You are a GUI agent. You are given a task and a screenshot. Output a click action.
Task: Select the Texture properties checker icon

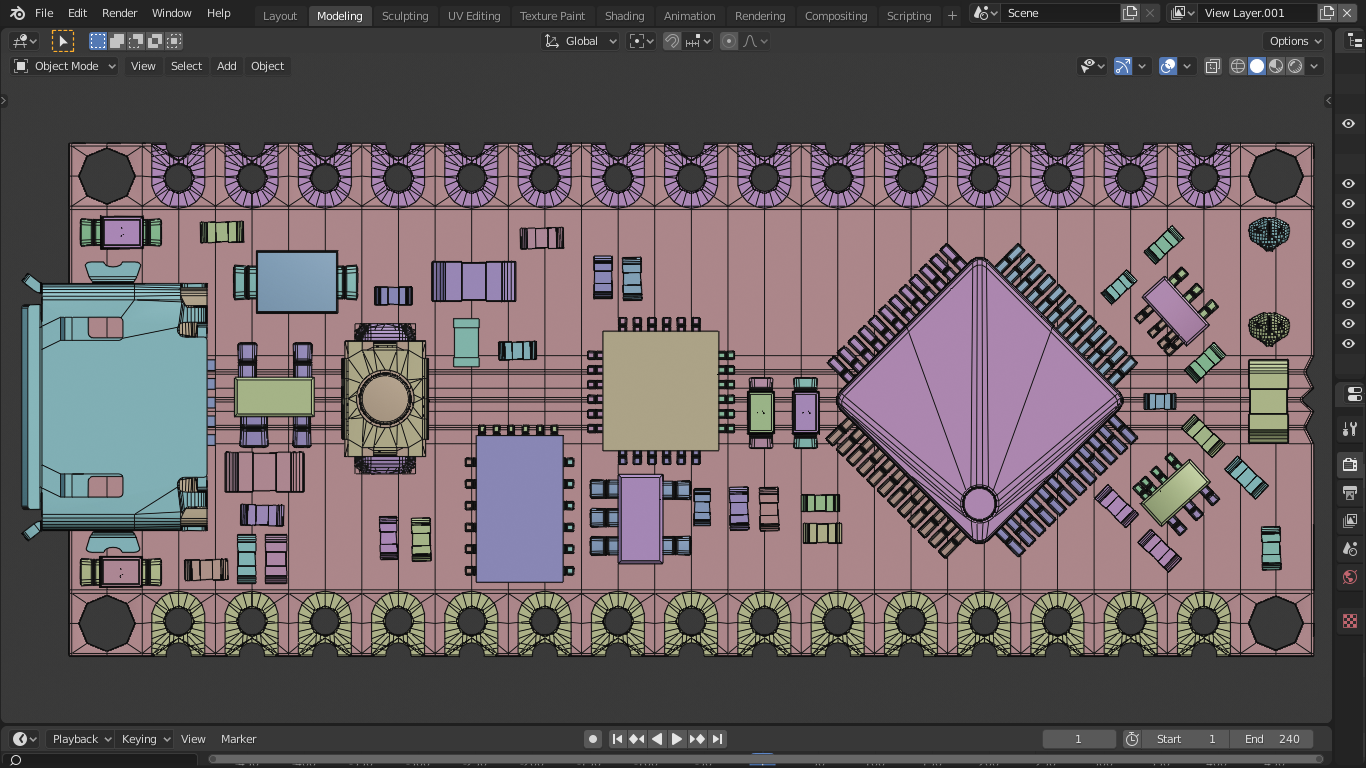tap(1348, 620)
